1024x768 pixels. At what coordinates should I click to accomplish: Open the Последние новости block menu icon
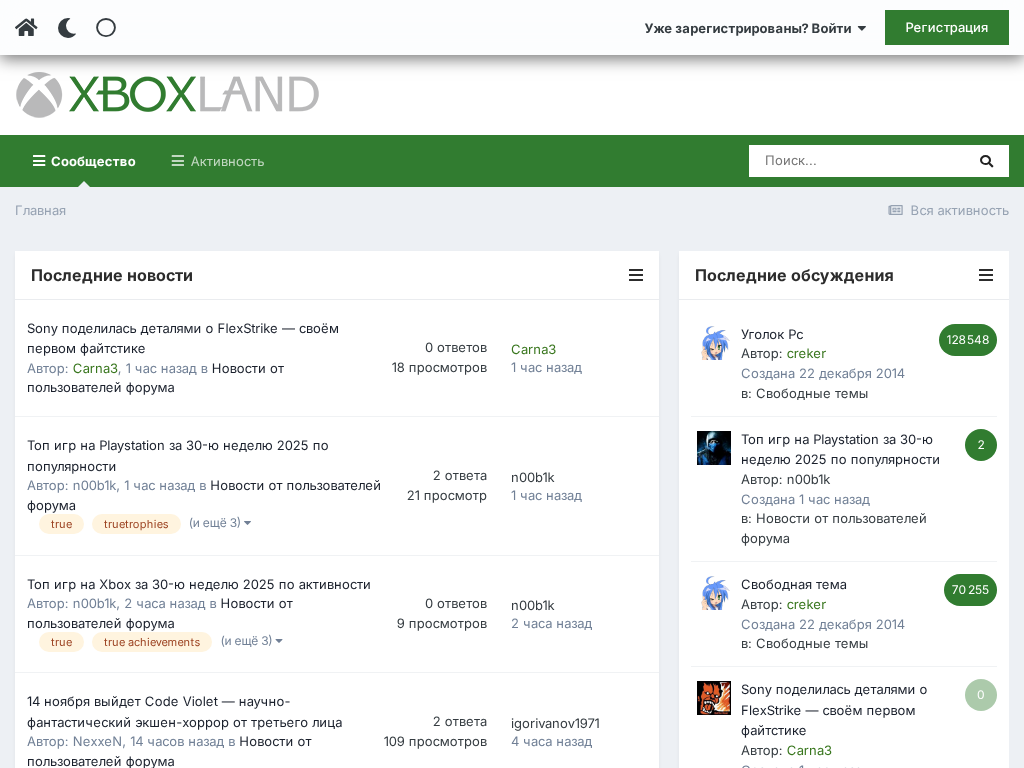coord(636,275)
